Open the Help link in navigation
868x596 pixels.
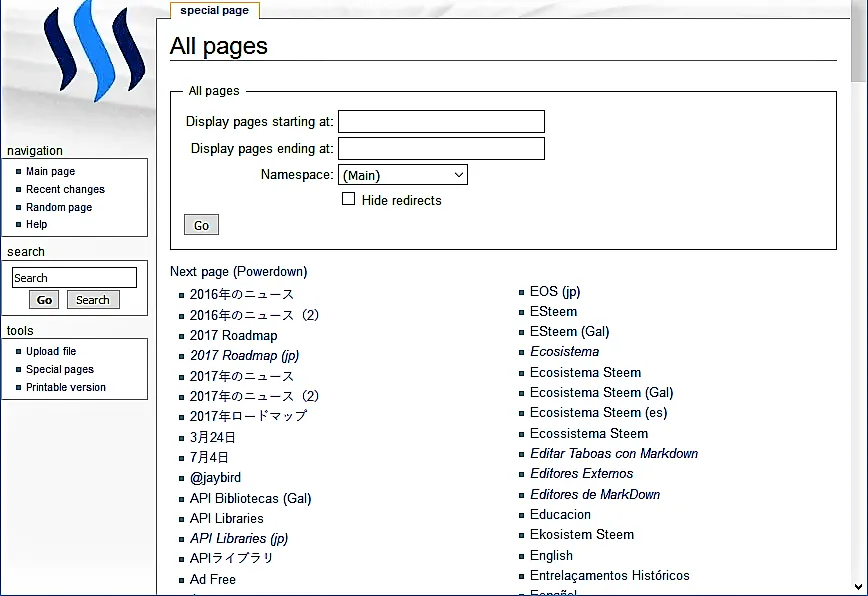click(37, 224)
